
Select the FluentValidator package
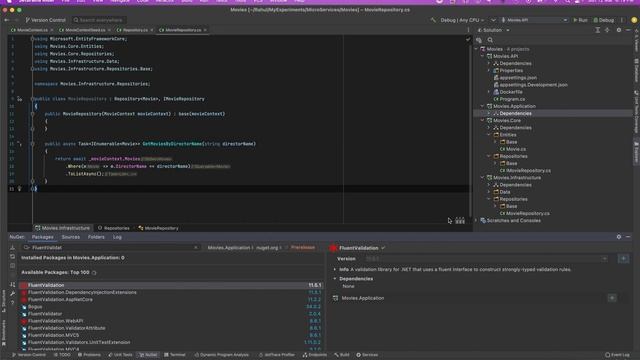[x=171, y=314]
